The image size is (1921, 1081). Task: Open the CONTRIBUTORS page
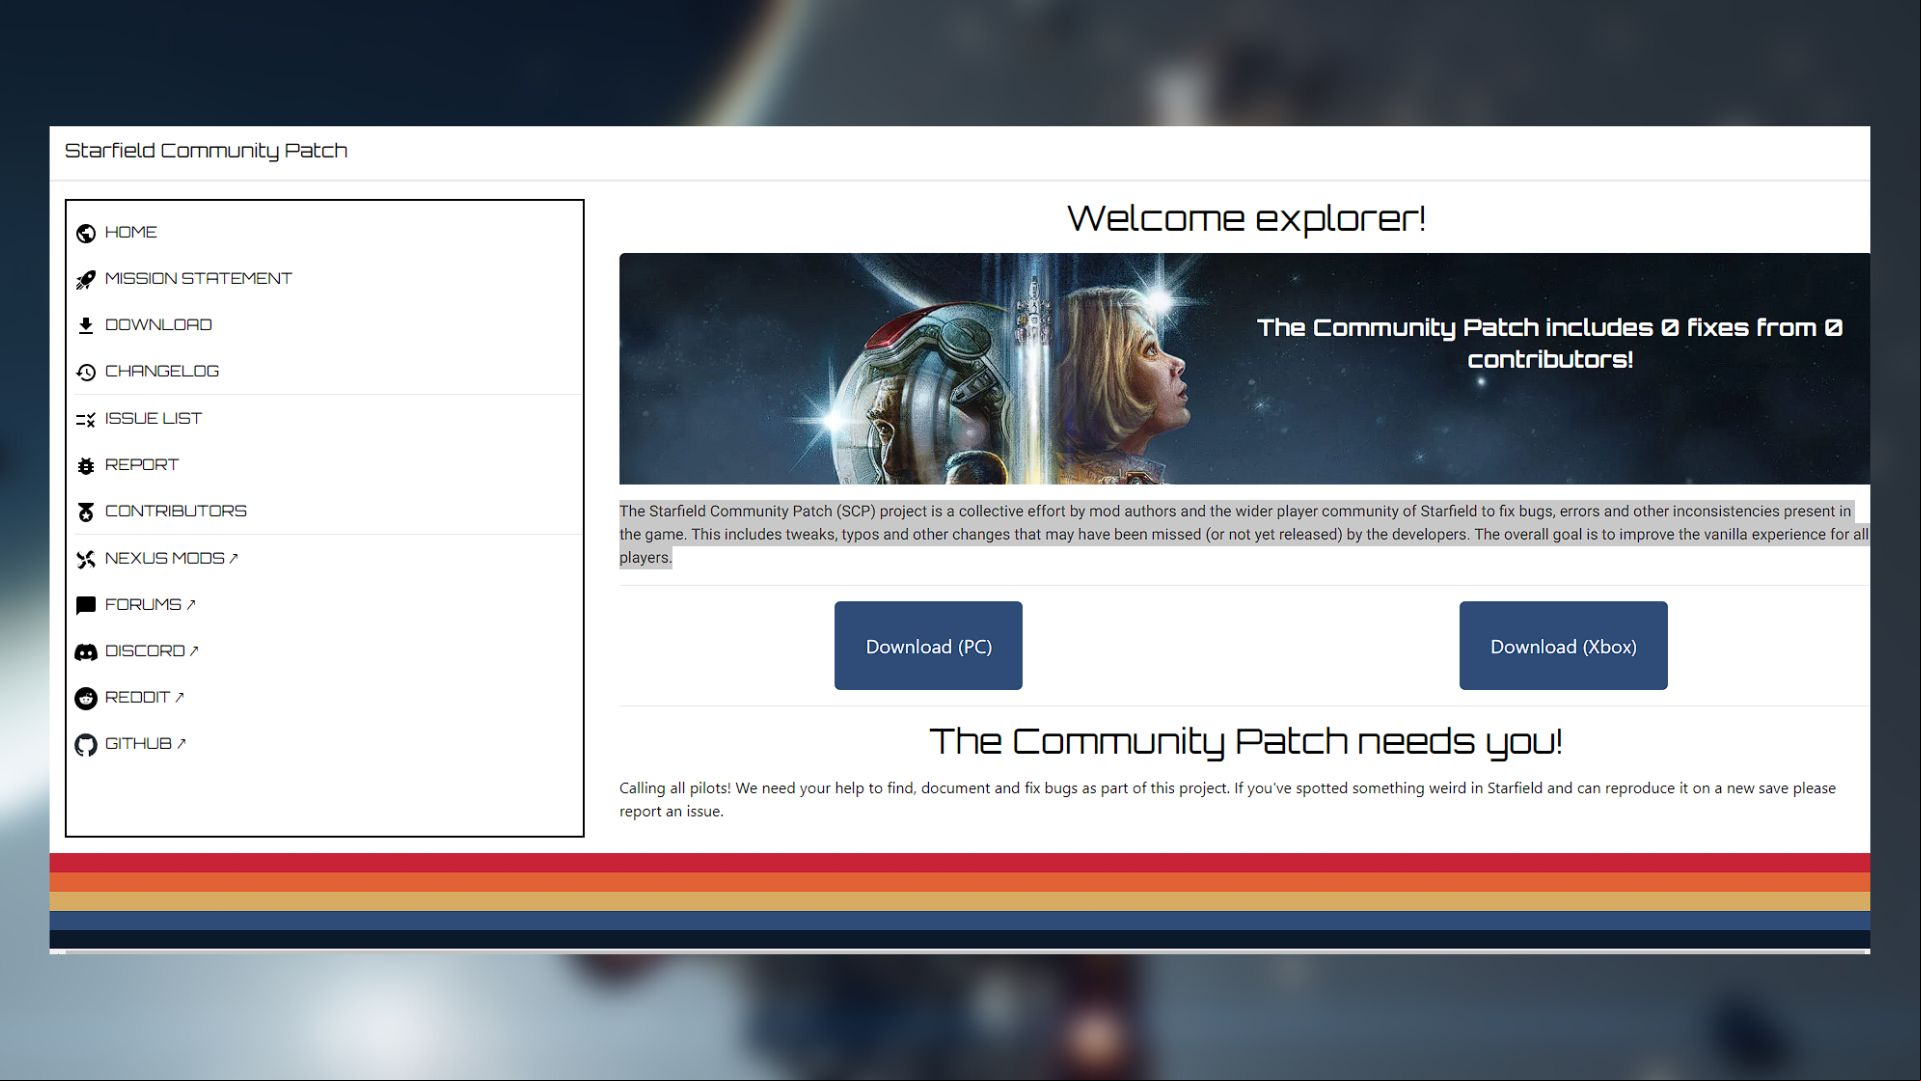pyautogui.click(x=176, y=511)
